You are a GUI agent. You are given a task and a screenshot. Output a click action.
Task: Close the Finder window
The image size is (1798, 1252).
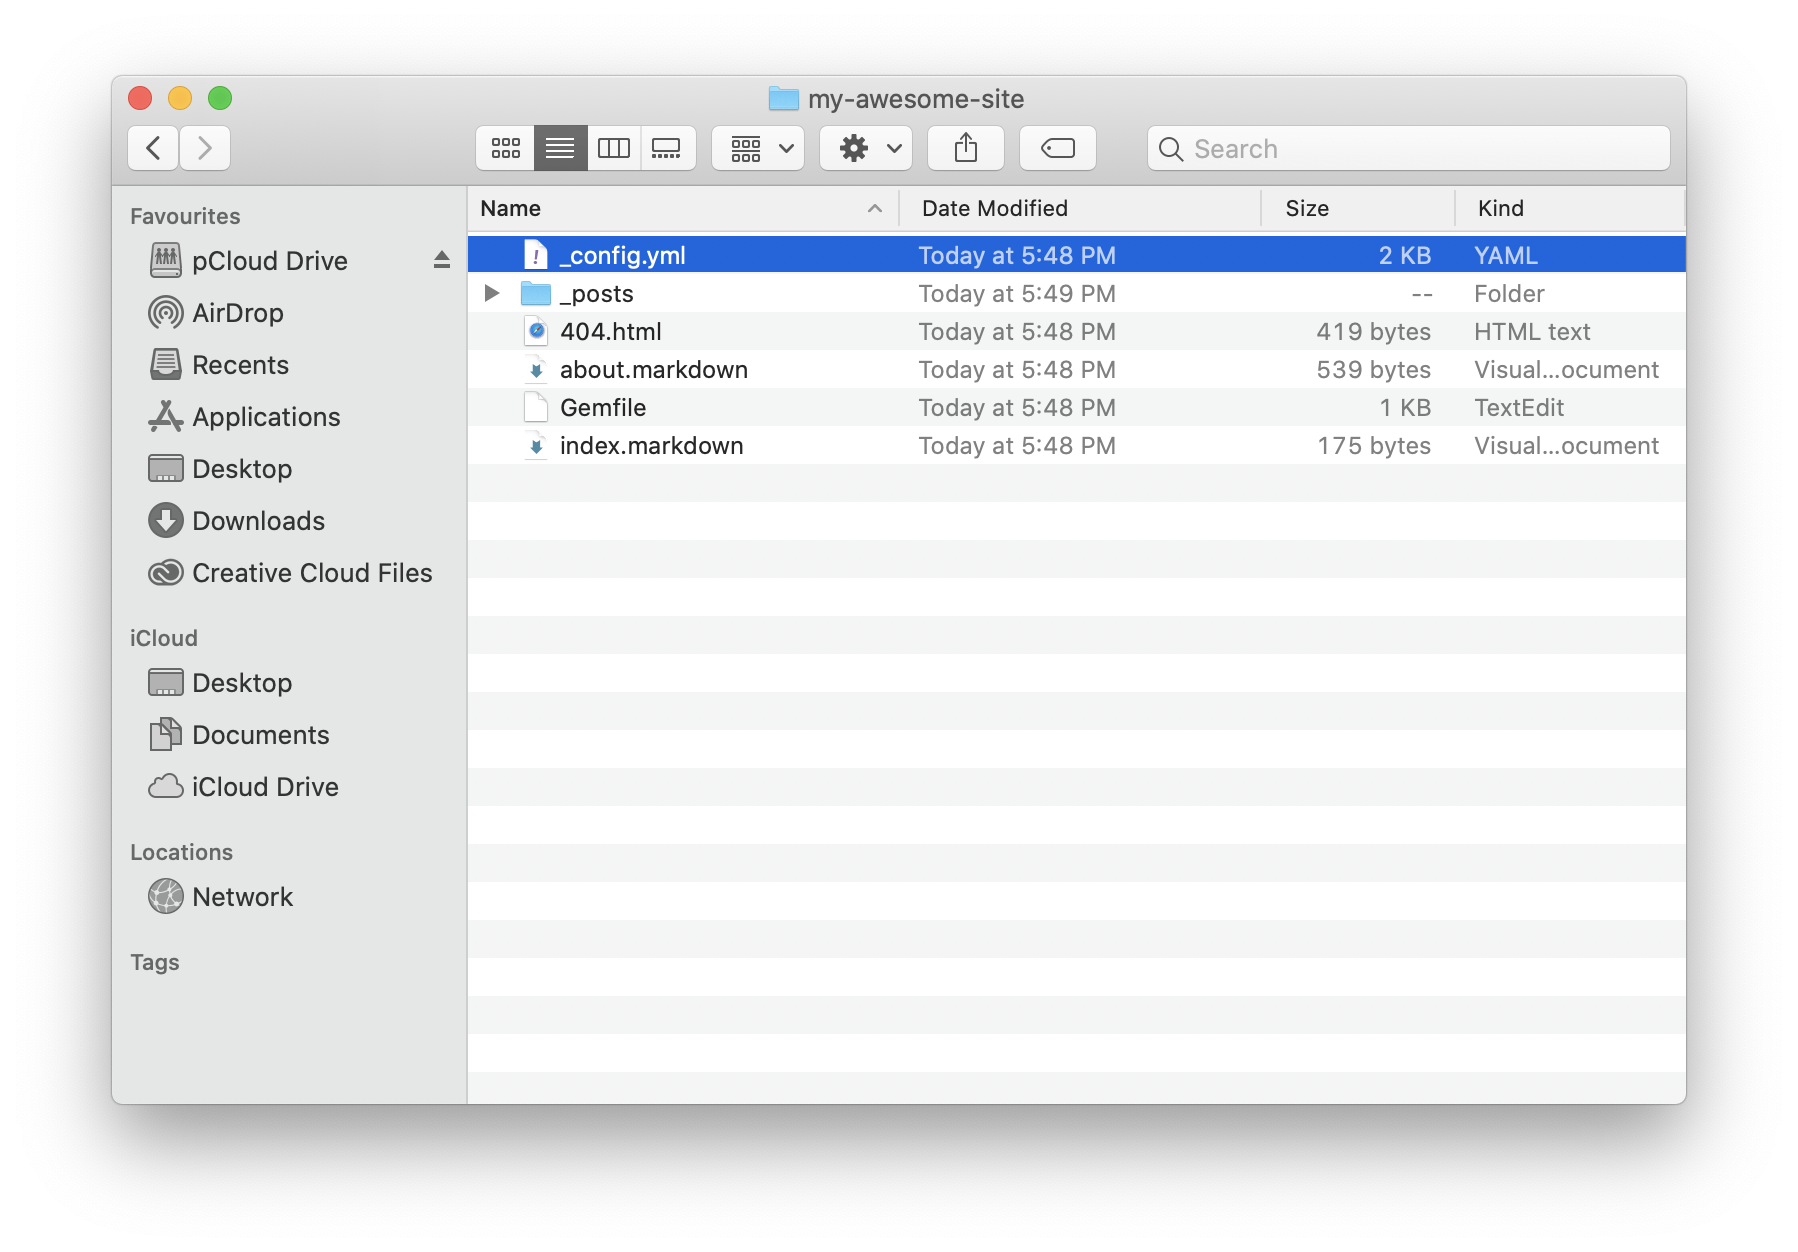(x=140, y=98)
